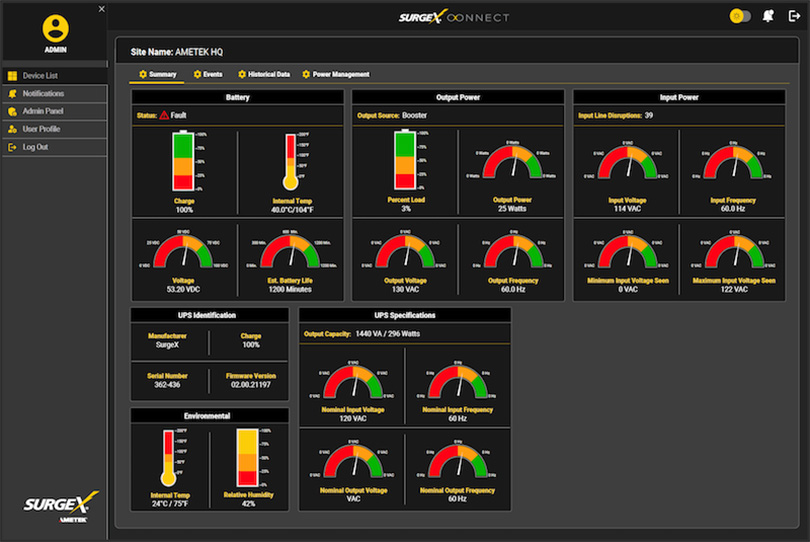Click the battery Fault warning icon
The image size is (810, 542).
[165, 116]
